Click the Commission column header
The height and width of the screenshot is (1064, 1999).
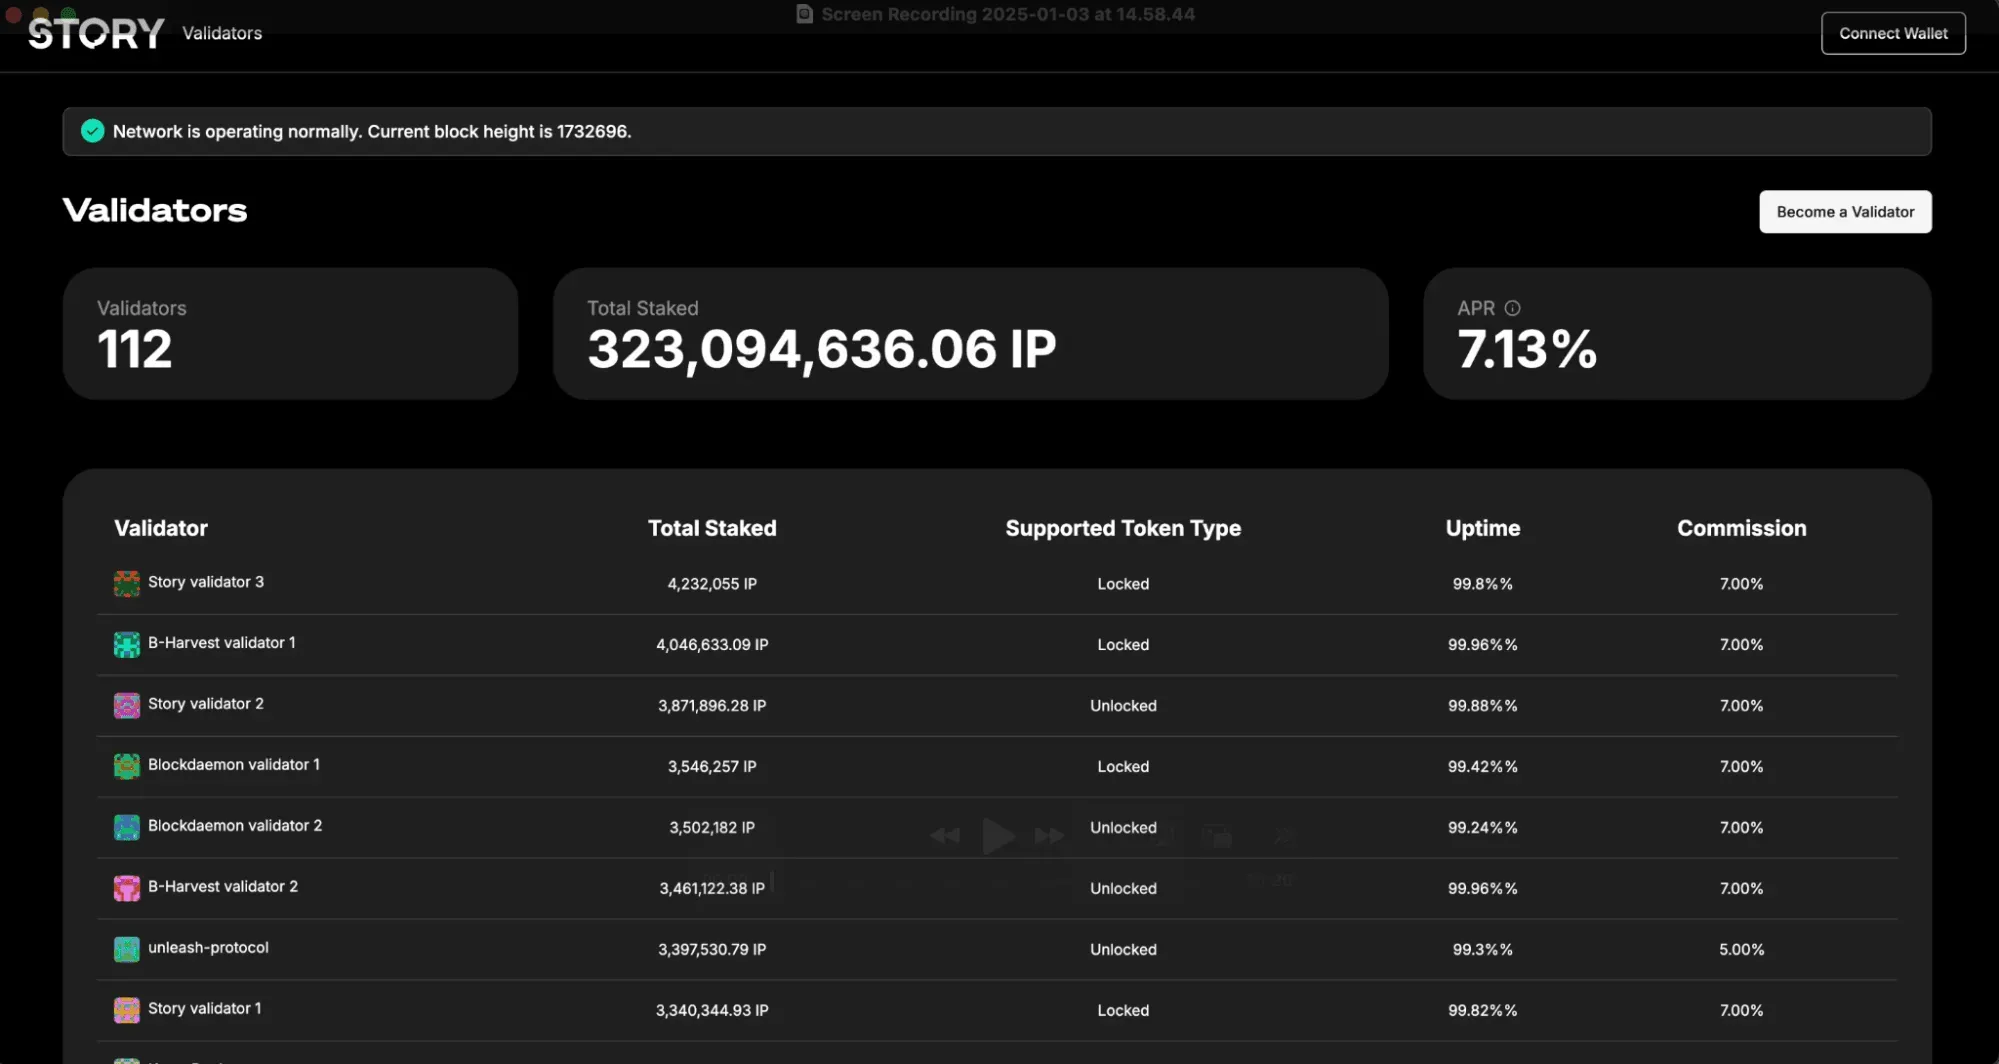(1742, 528)
